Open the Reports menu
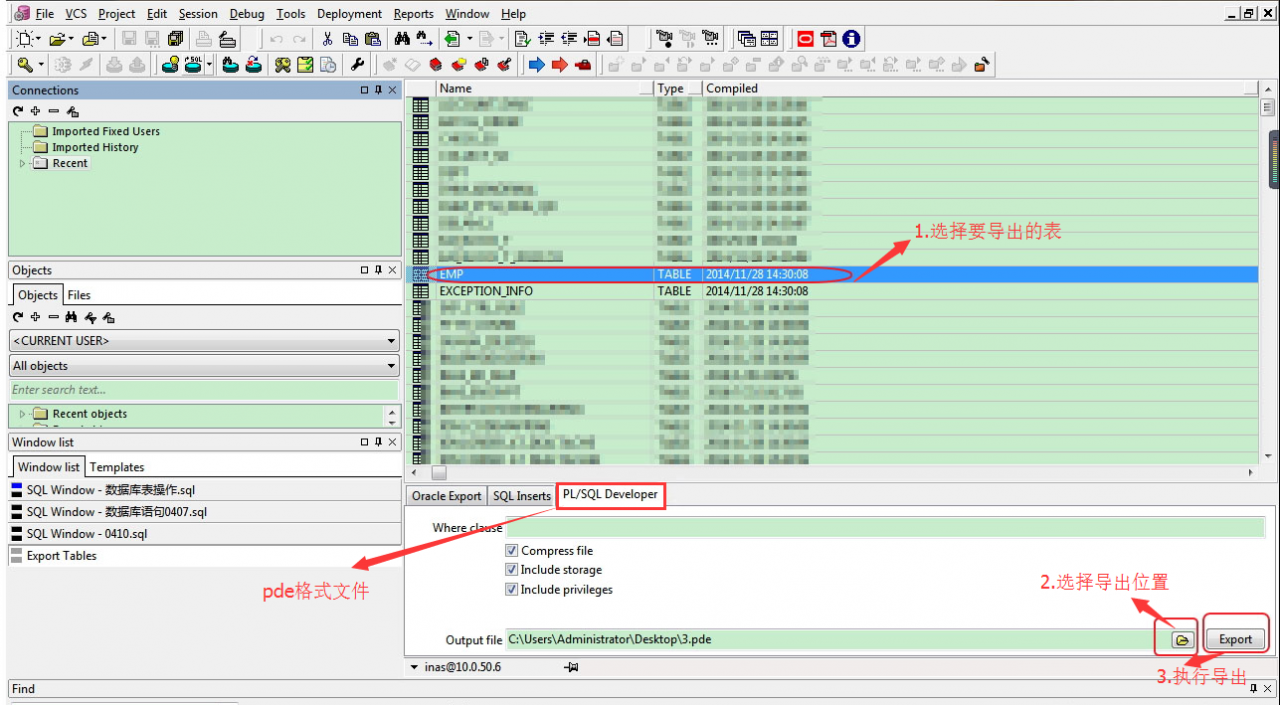Image resolution: width=1280 pixels, height=705 pixels. (x=414, y=14)
